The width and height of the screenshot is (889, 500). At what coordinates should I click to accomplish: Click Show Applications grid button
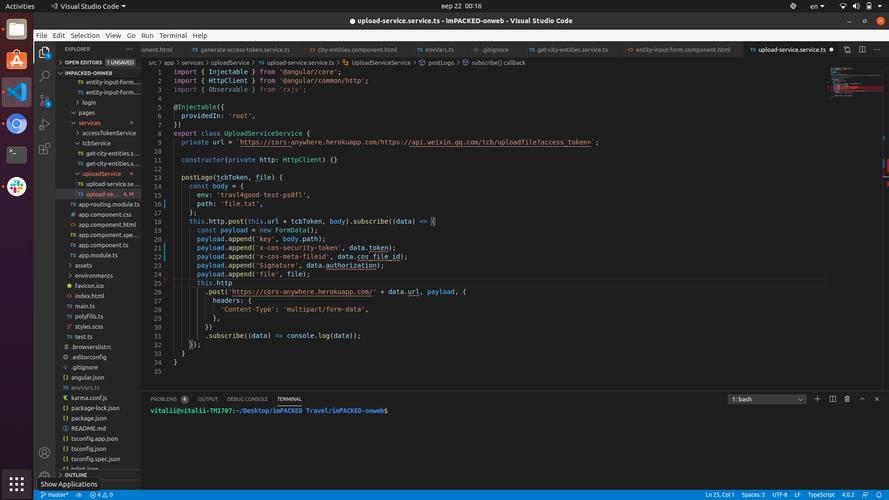click(16, 484)
